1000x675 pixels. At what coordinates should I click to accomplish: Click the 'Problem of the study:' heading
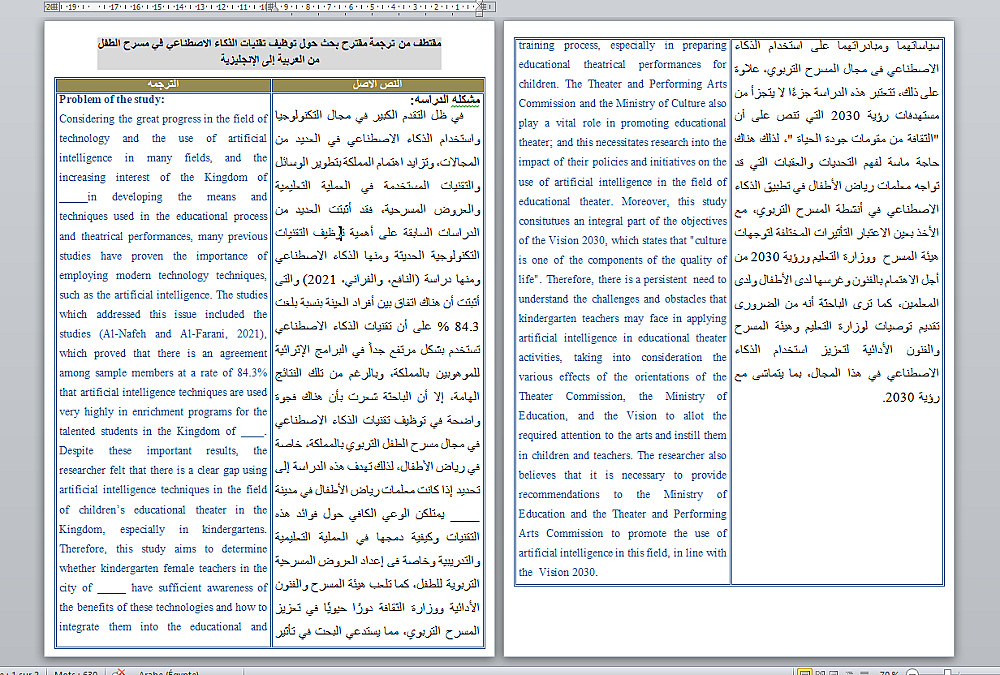[112, 100]
